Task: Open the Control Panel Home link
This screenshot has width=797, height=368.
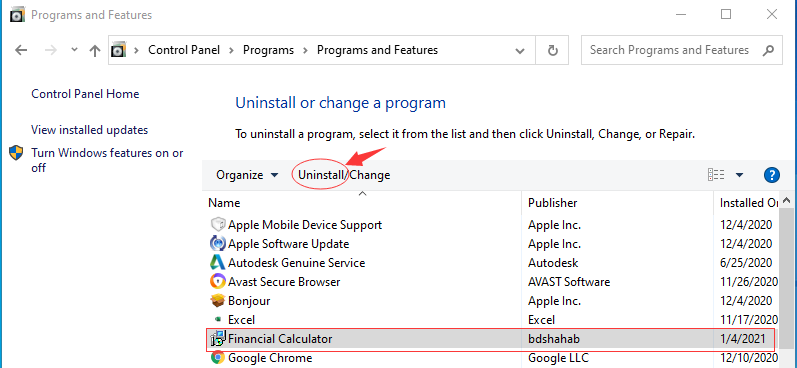Action: (x=85, y=94)
